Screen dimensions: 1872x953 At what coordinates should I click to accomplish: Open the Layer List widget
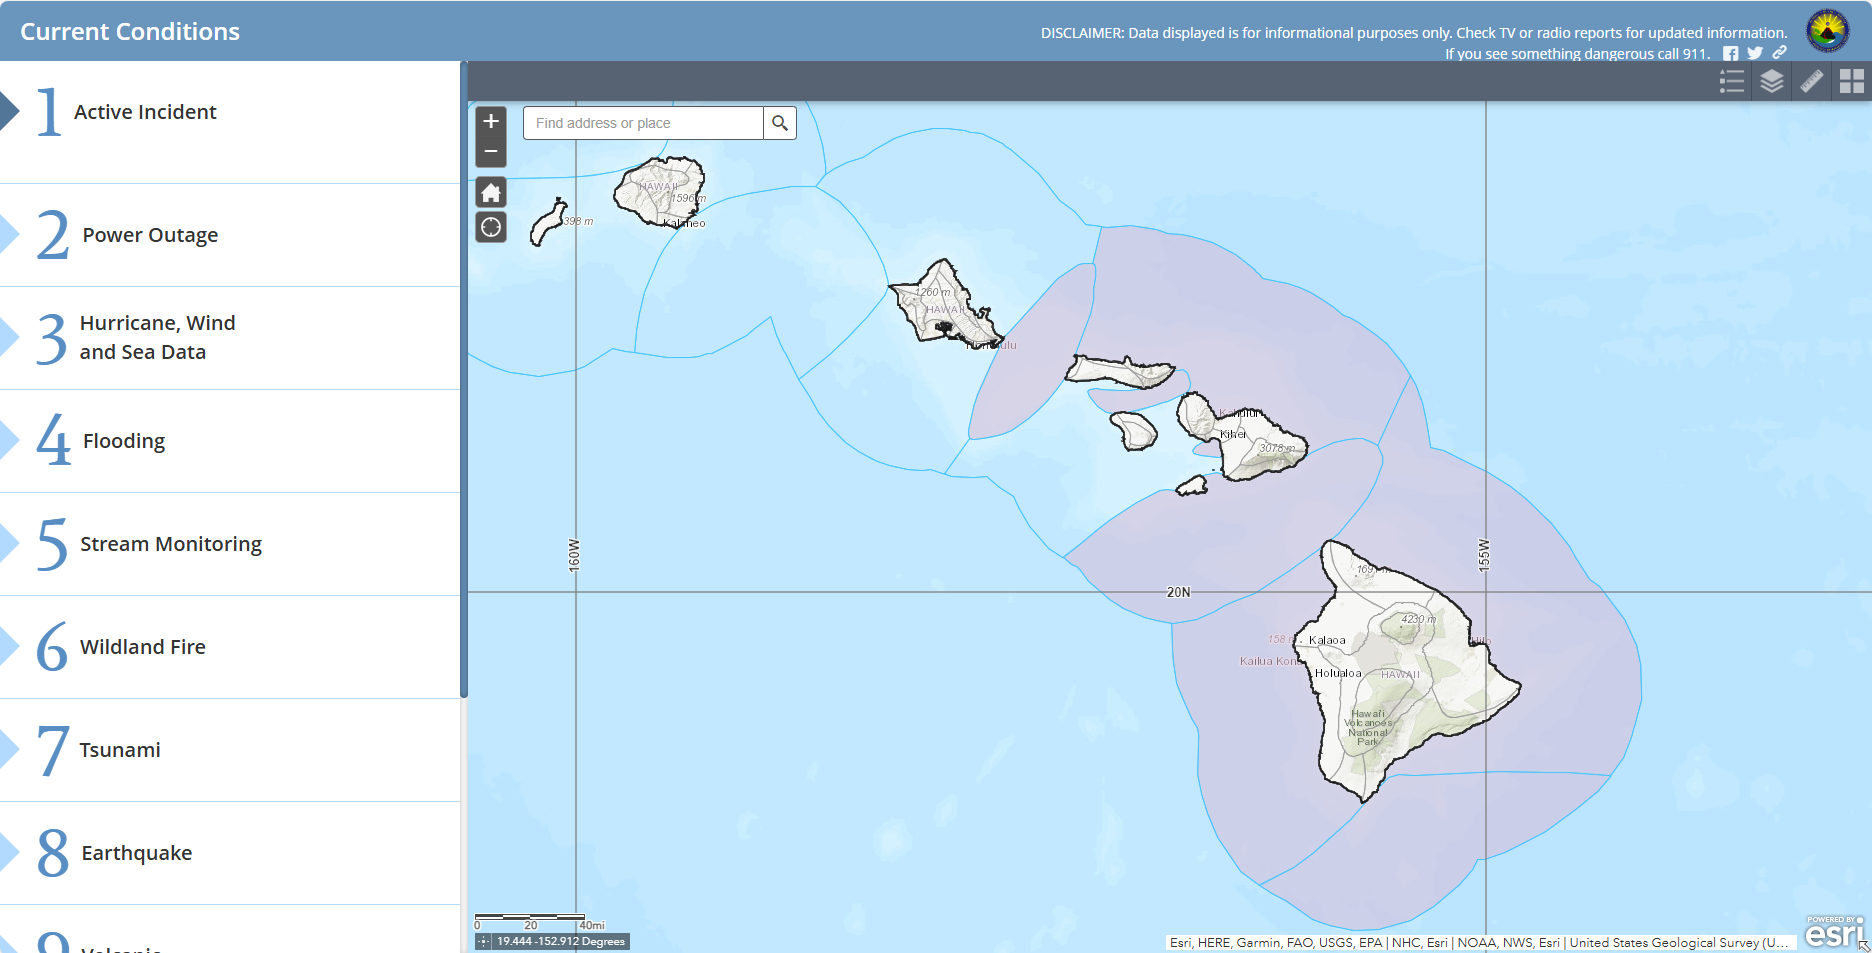click(1772, 82)
